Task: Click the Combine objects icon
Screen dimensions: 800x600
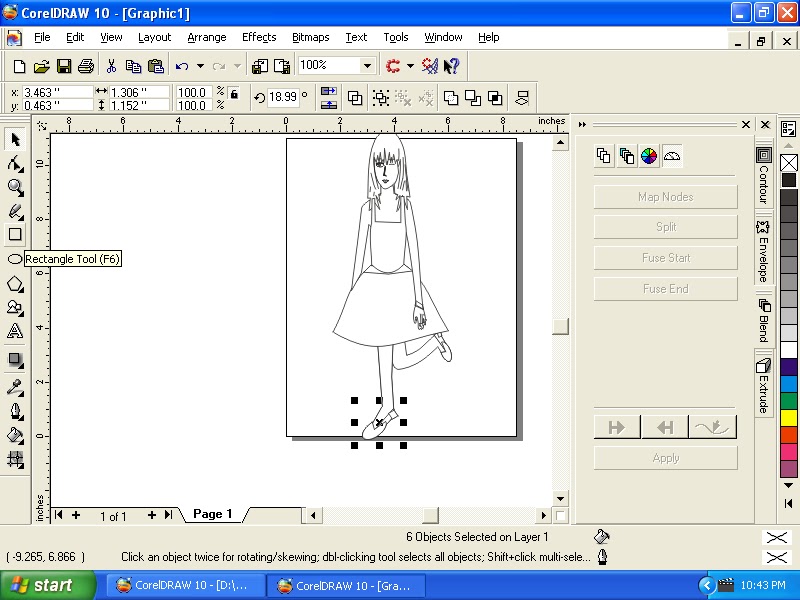Action: click(355, 98)
